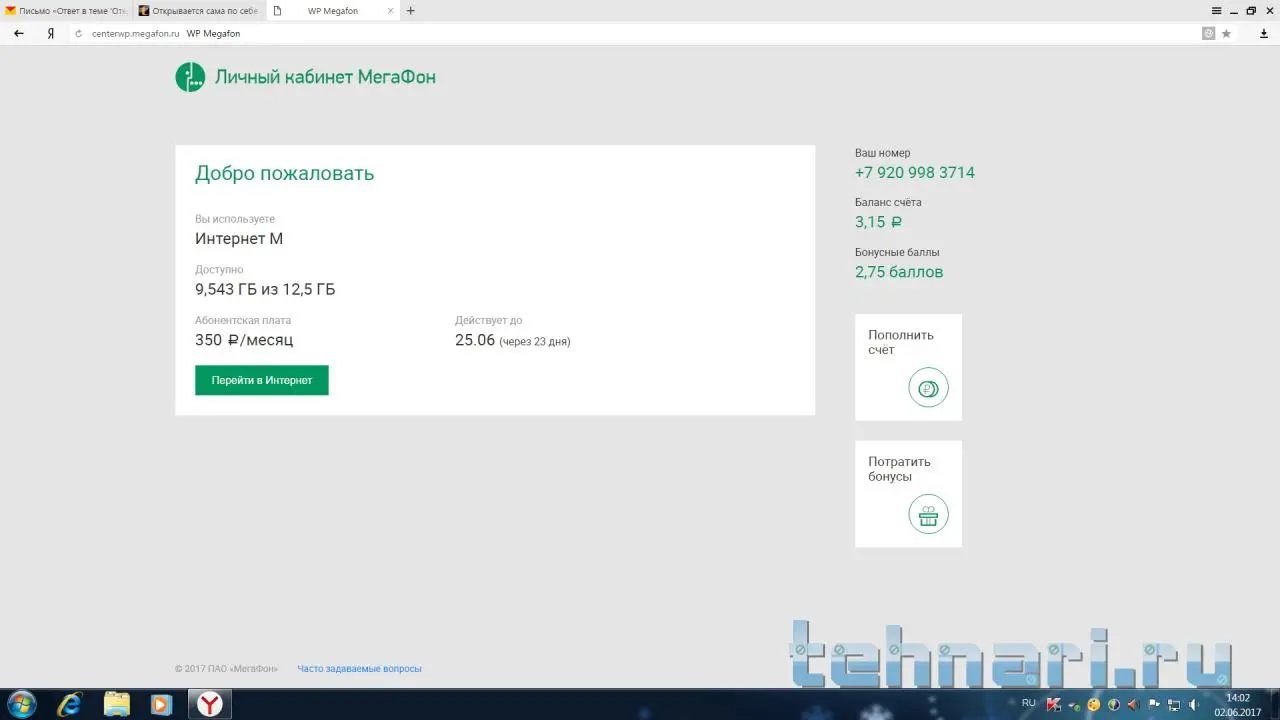
Task: Close the WP Megafon tab
Action: pos(390,11)
